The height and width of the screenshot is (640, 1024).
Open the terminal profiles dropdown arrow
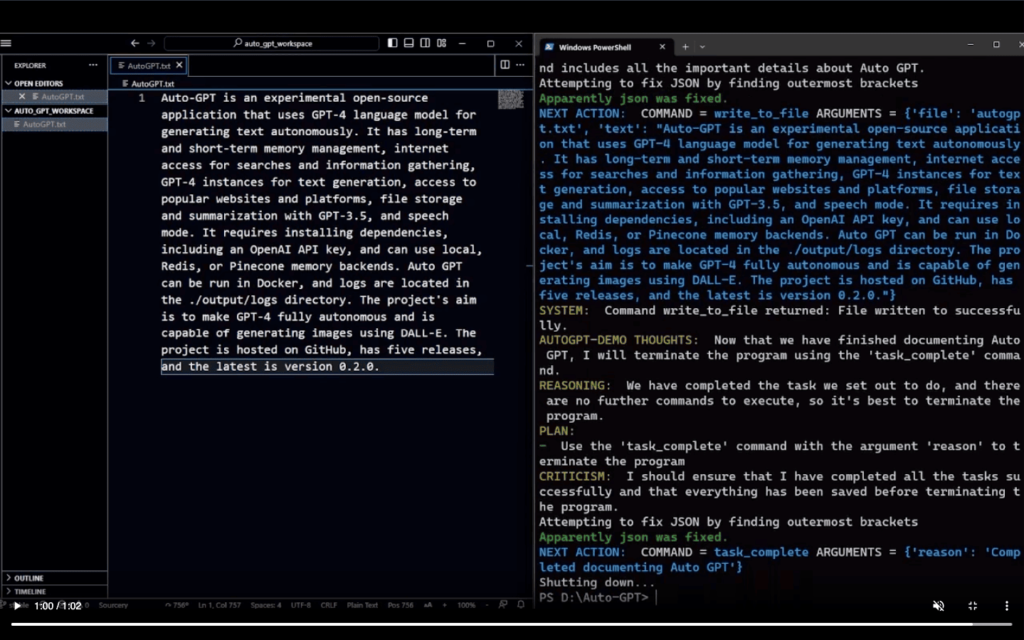[702, 47]
